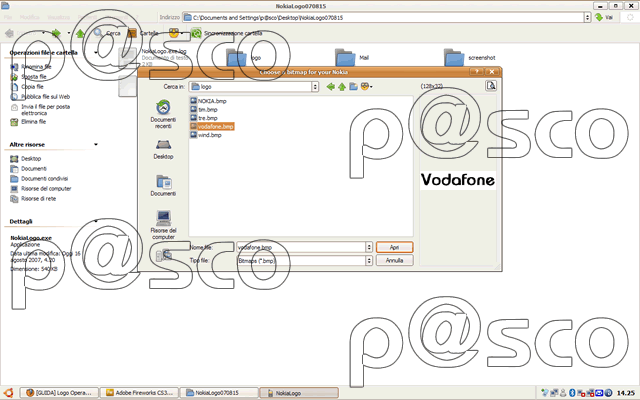
Task: Go up one level in file dialog
Action: pyautogui.click(x=342, y=87)
